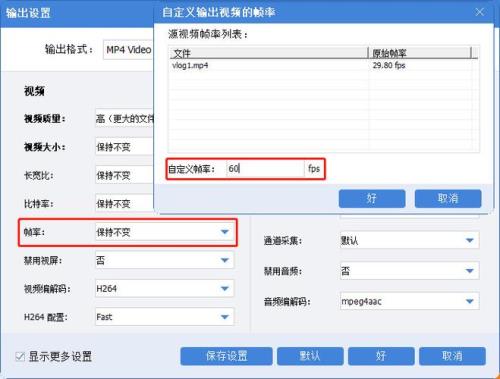Viewport: 500px width, 379px height.
Task: Close the custom frame rate dialog
Action: 479,12
